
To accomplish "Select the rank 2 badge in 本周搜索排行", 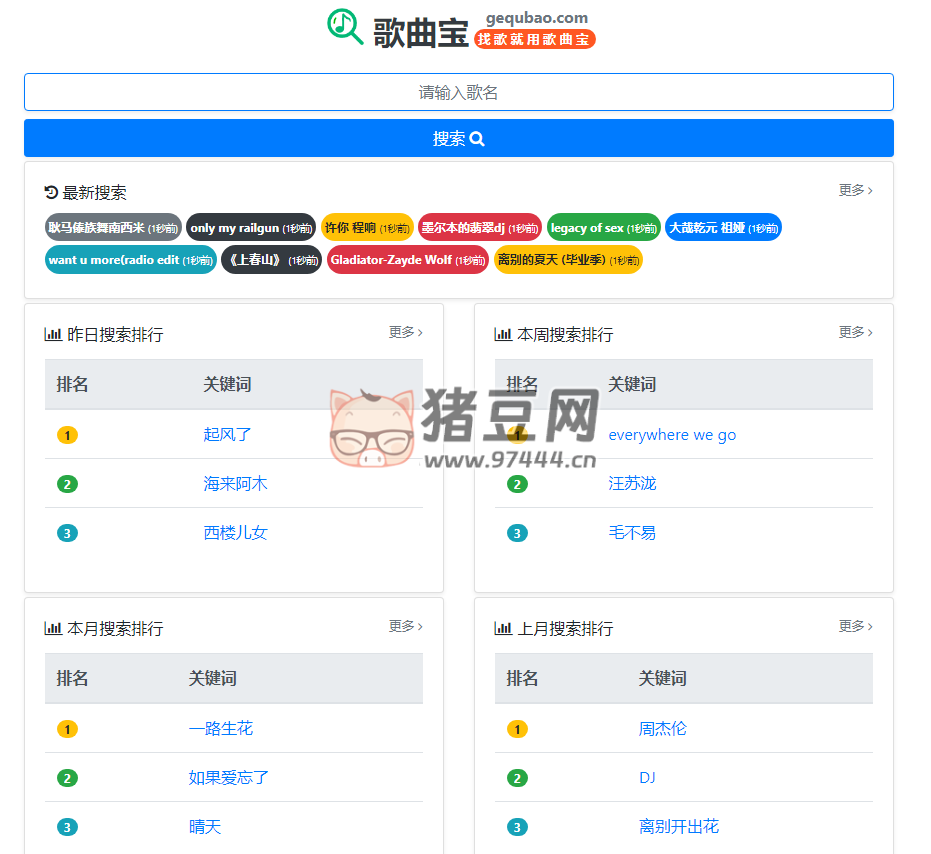I will point(517,484).
